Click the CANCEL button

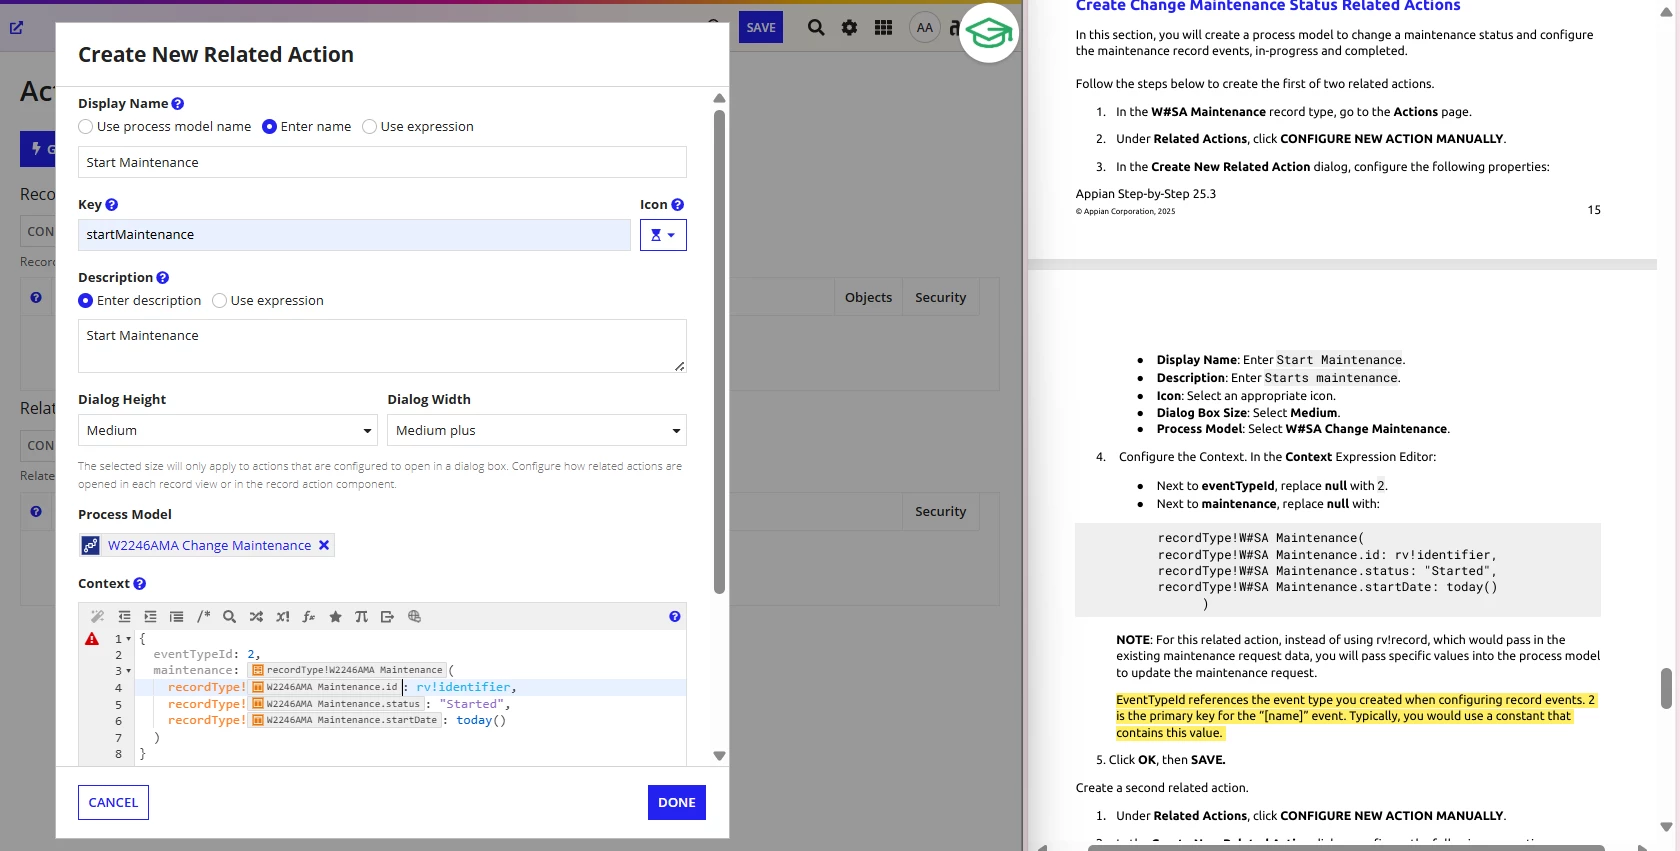coord(113,802)
